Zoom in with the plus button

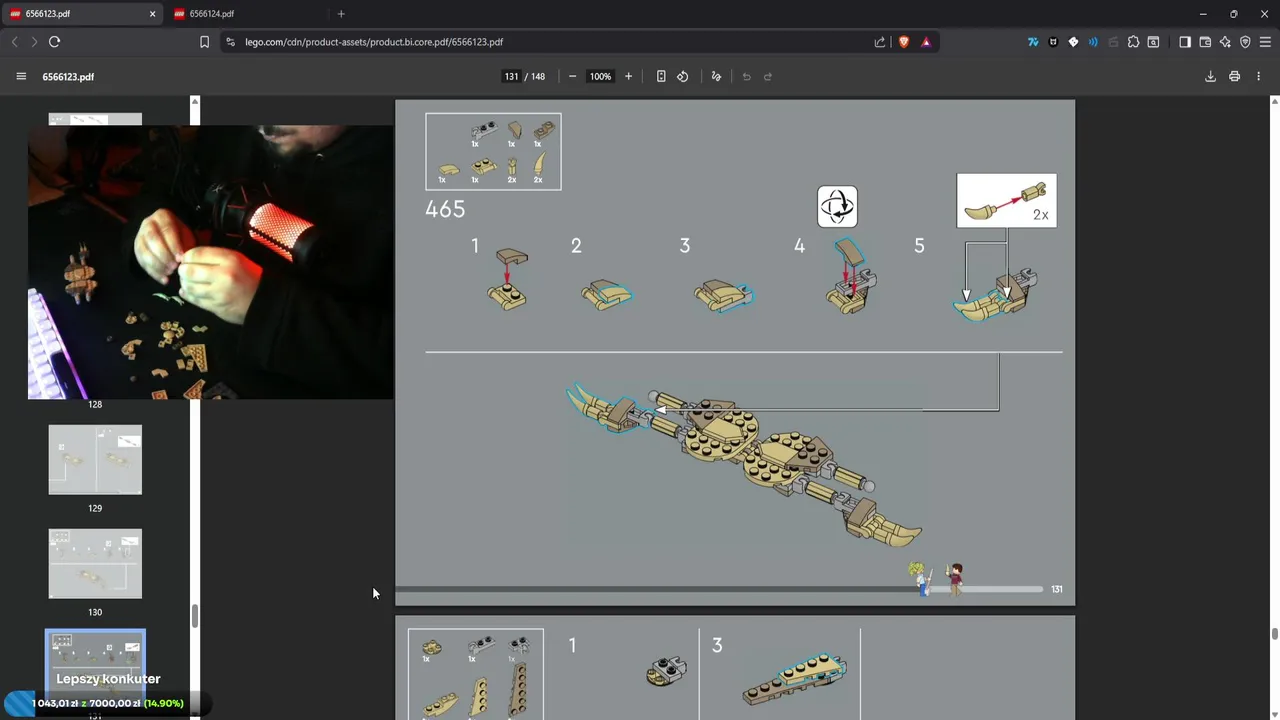pos(628,76)
